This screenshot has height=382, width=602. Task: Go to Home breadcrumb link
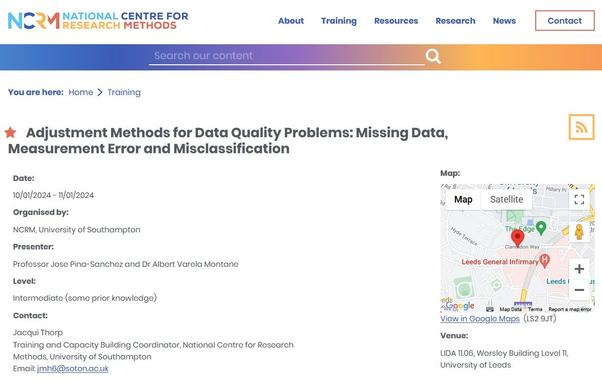coord(81,92)
